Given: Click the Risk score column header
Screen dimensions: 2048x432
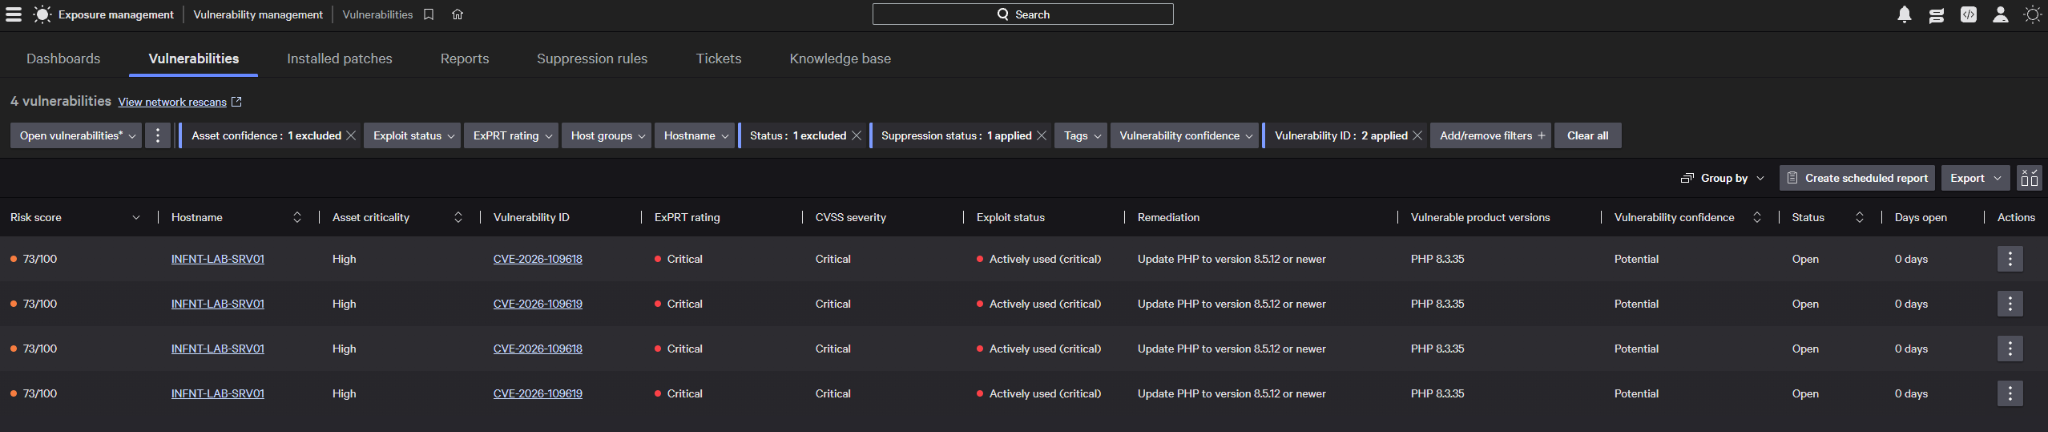Looking at the screenshot, I should coord(36,217).
